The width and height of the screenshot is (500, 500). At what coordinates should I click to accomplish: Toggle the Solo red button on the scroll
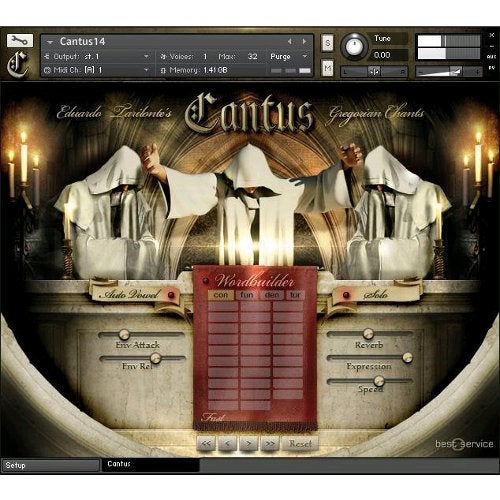(x=346, y=295)
